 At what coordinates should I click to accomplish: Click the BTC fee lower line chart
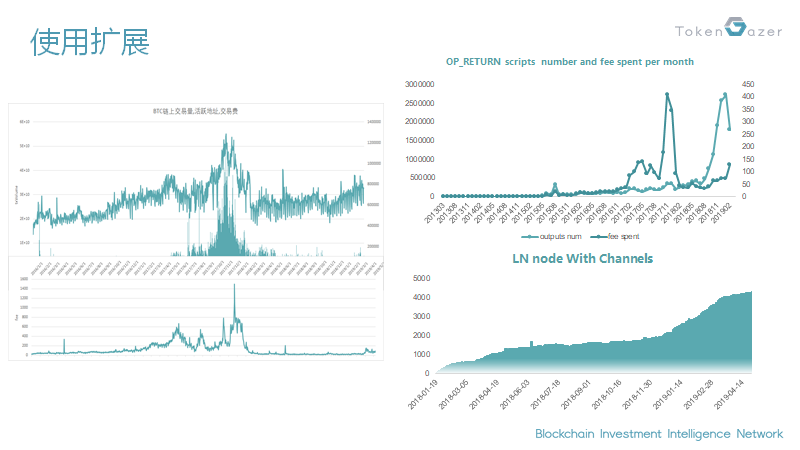coord(203,319)
